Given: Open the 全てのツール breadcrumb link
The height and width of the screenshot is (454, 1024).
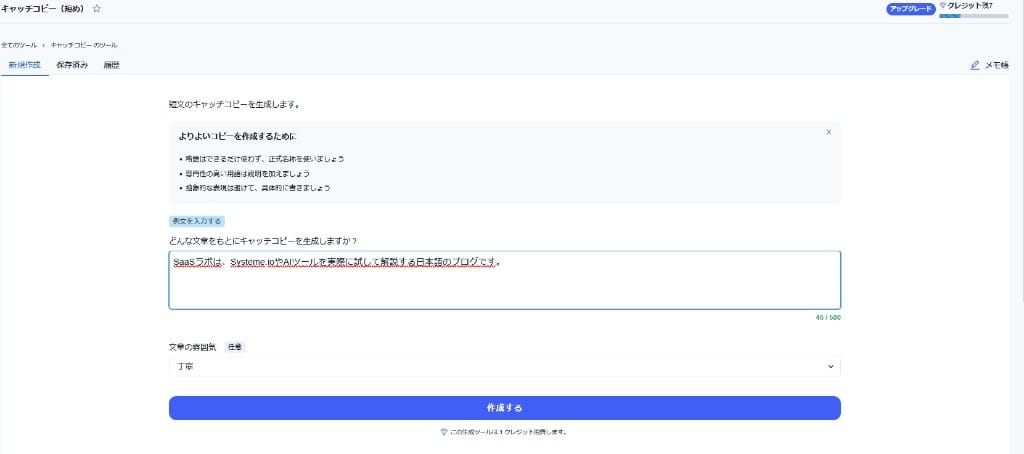Looking at the screenshot, I should click(19, 45).
